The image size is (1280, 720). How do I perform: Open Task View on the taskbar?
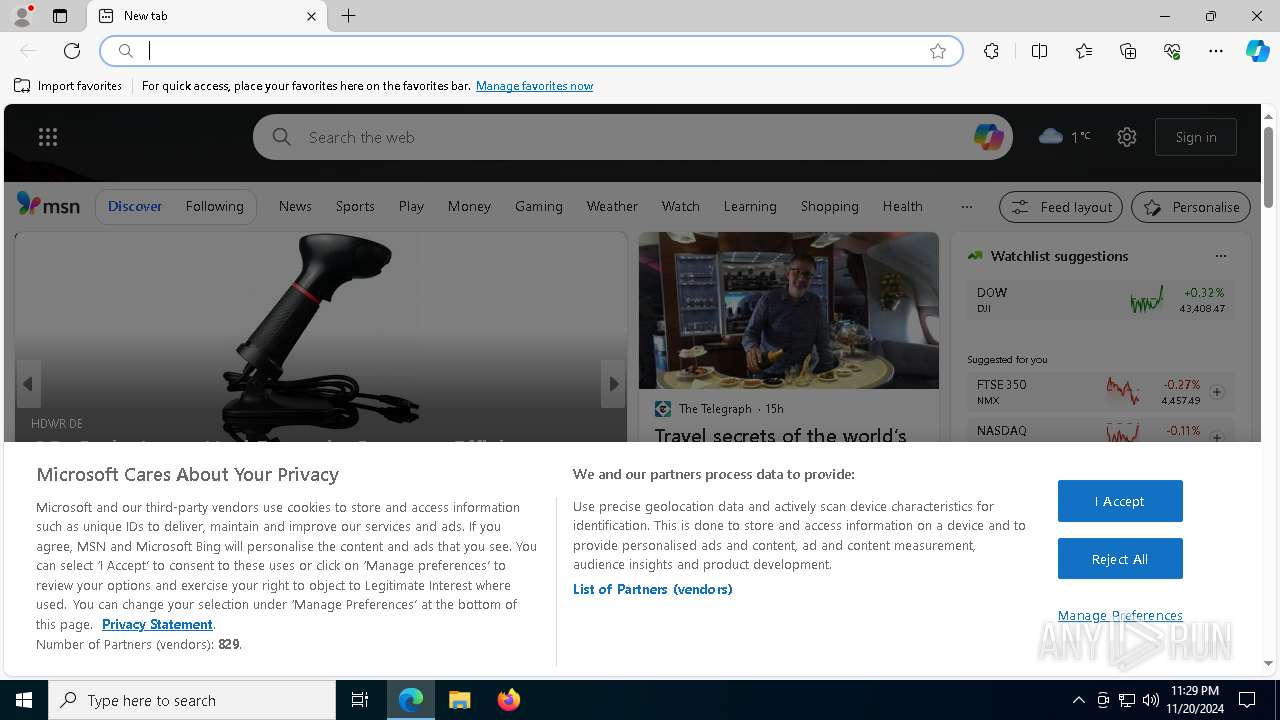pos(360,700)
